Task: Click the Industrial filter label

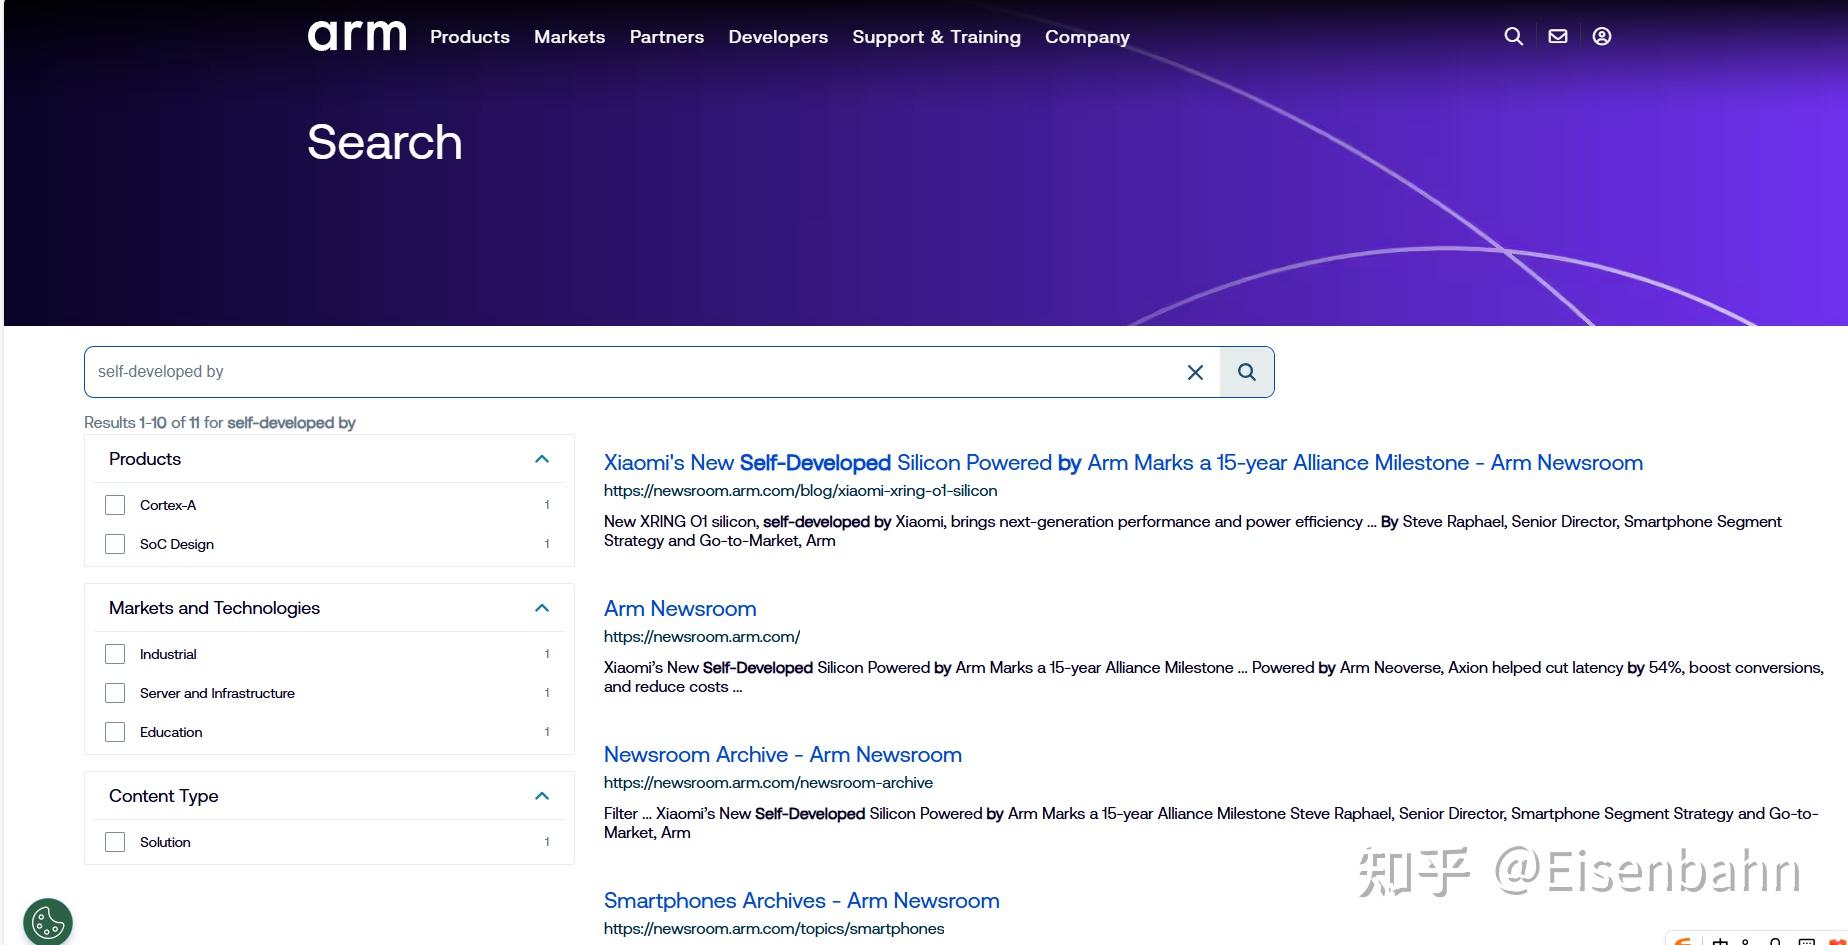Action: 168,654
